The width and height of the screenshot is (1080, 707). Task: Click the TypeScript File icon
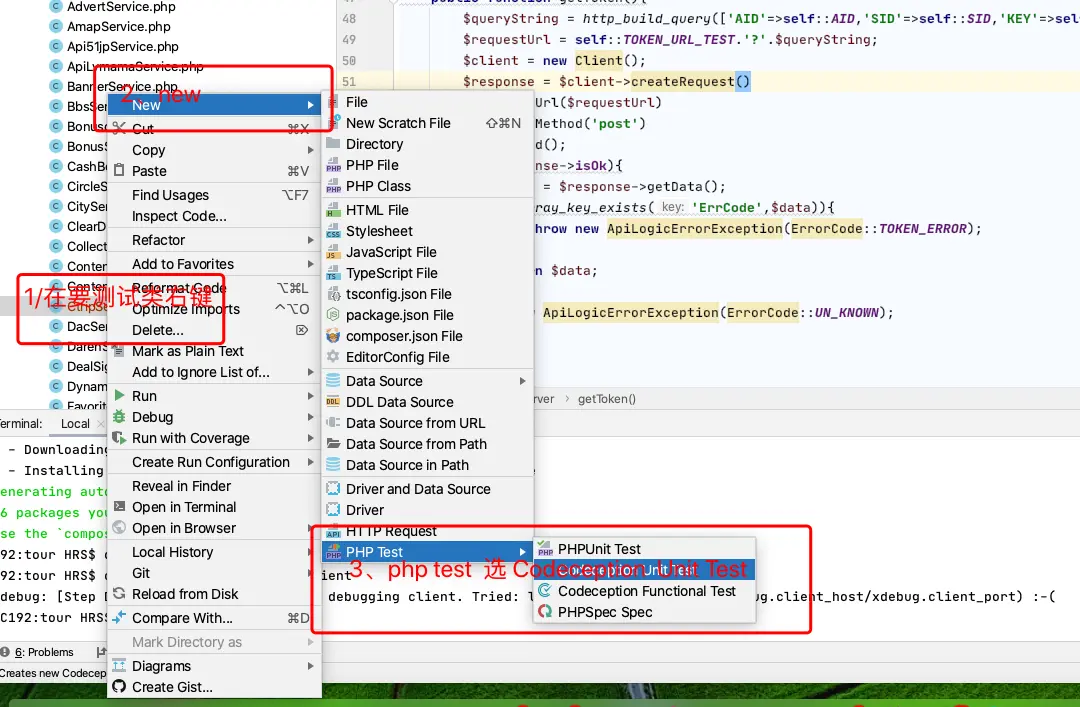(333, 274)
